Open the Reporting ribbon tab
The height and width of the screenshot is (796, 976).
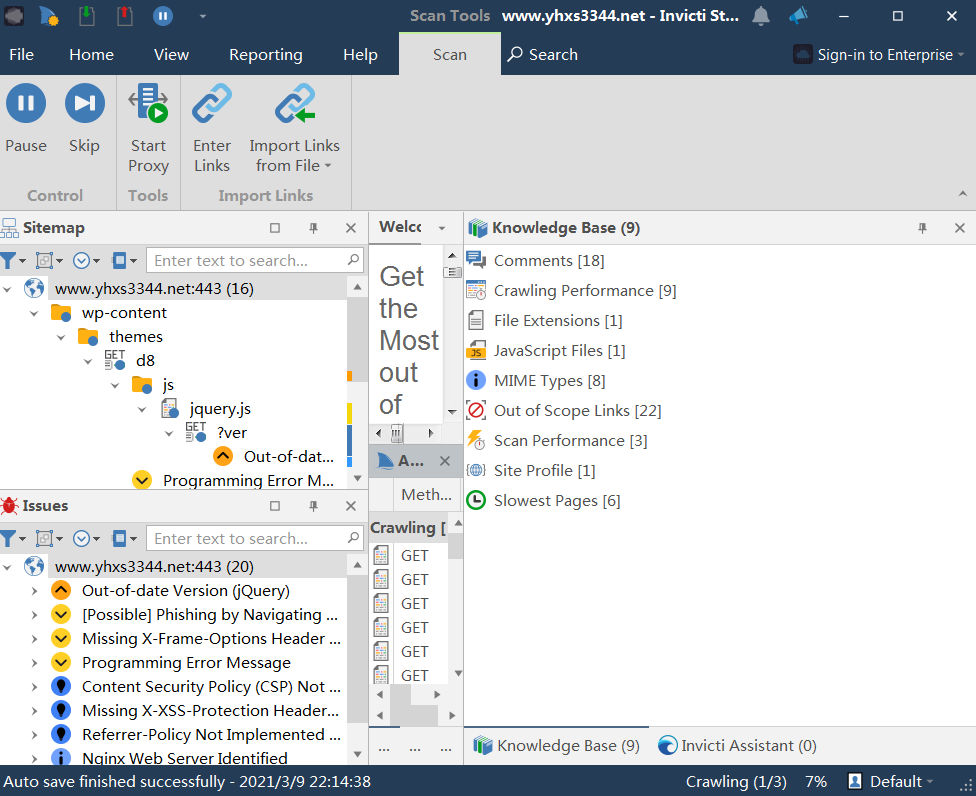(x=266, y=55)
